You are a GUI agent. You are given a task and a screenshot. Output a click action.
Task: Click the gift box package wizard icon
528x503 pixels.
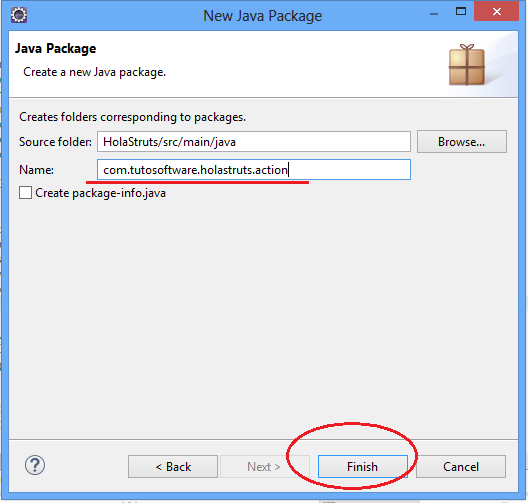467,65
